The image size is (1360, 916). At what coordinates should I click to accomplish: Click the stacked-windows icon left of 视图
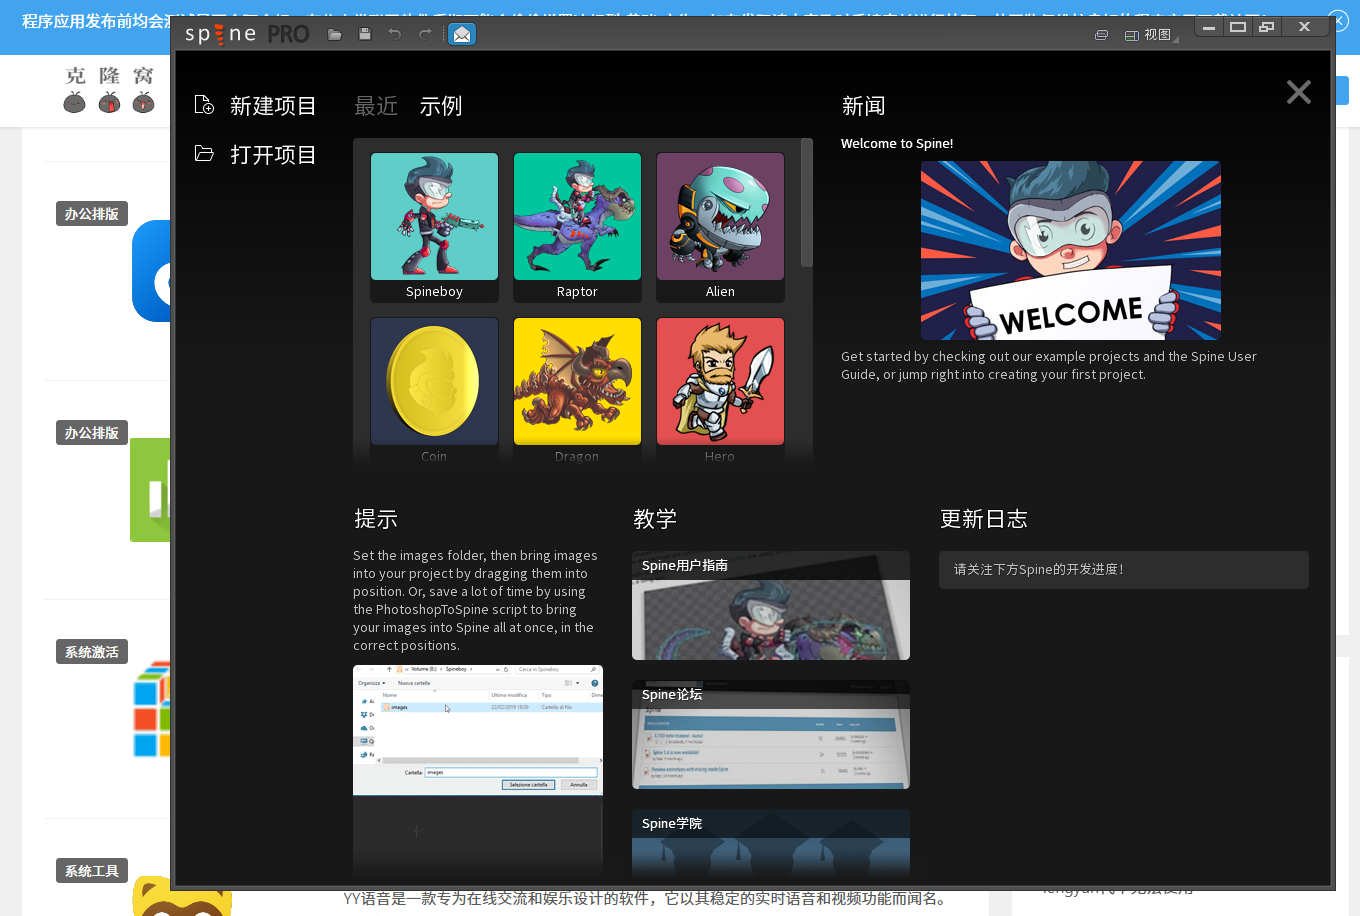(1101, 35)
